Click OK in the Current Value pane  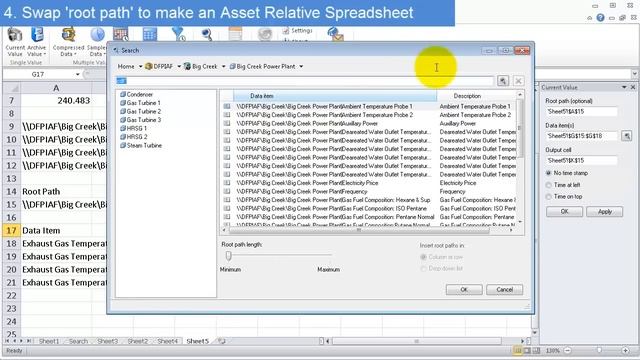tap(564, 211)
